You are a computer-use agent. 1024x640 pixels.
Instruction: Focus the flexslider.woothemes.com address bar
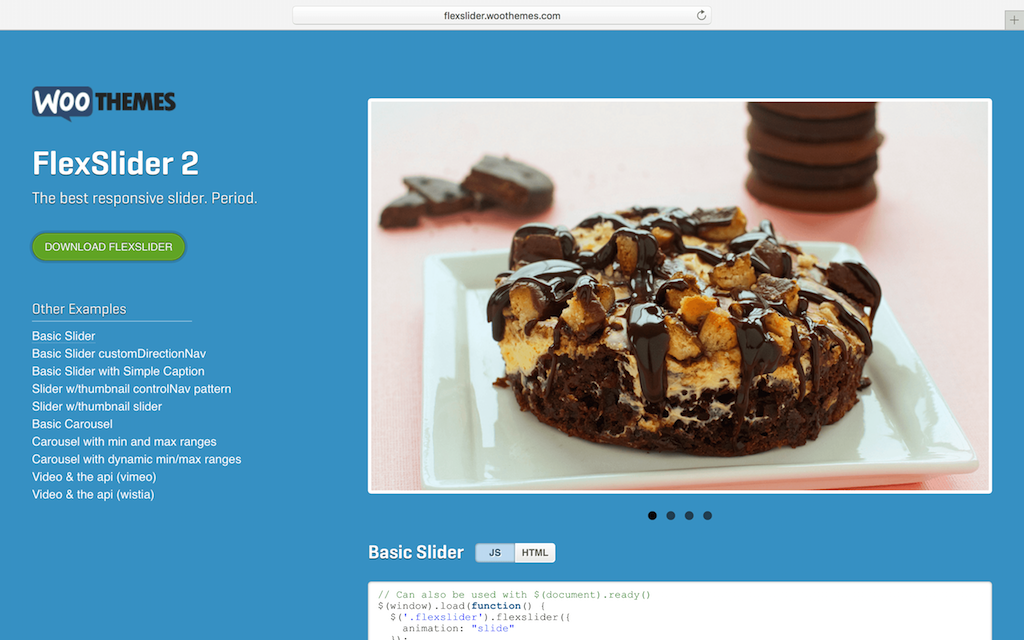click(x=502, y=16)
